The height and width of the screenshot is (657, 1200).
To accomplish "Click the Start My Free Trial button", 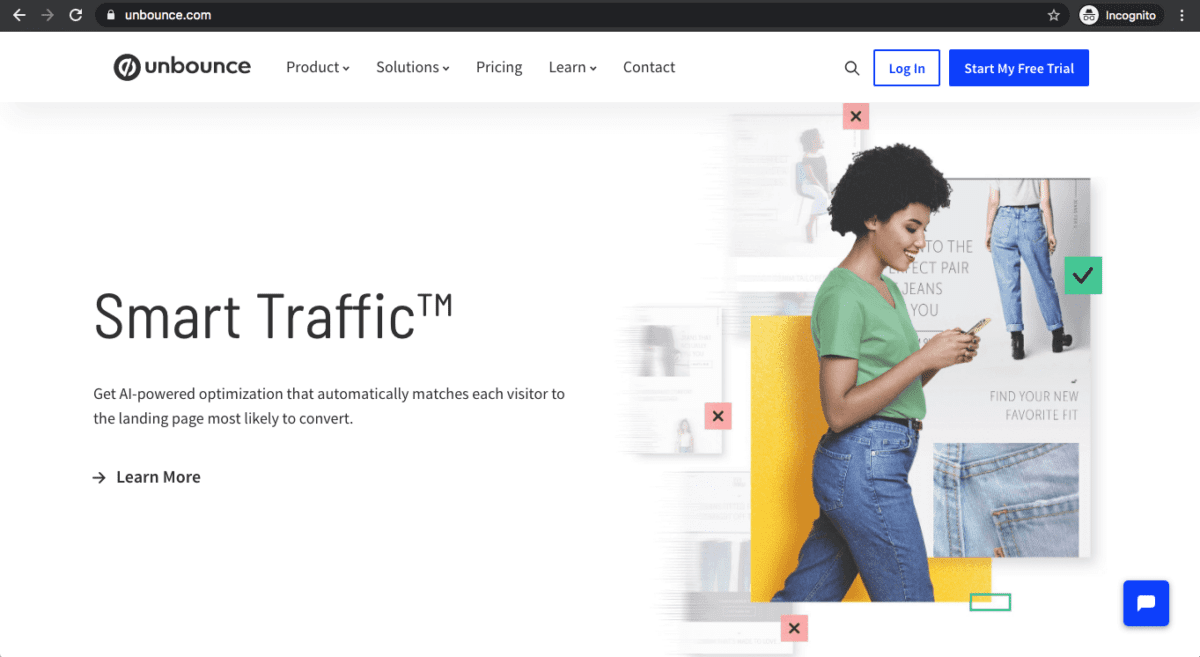I will (1019, 67).
